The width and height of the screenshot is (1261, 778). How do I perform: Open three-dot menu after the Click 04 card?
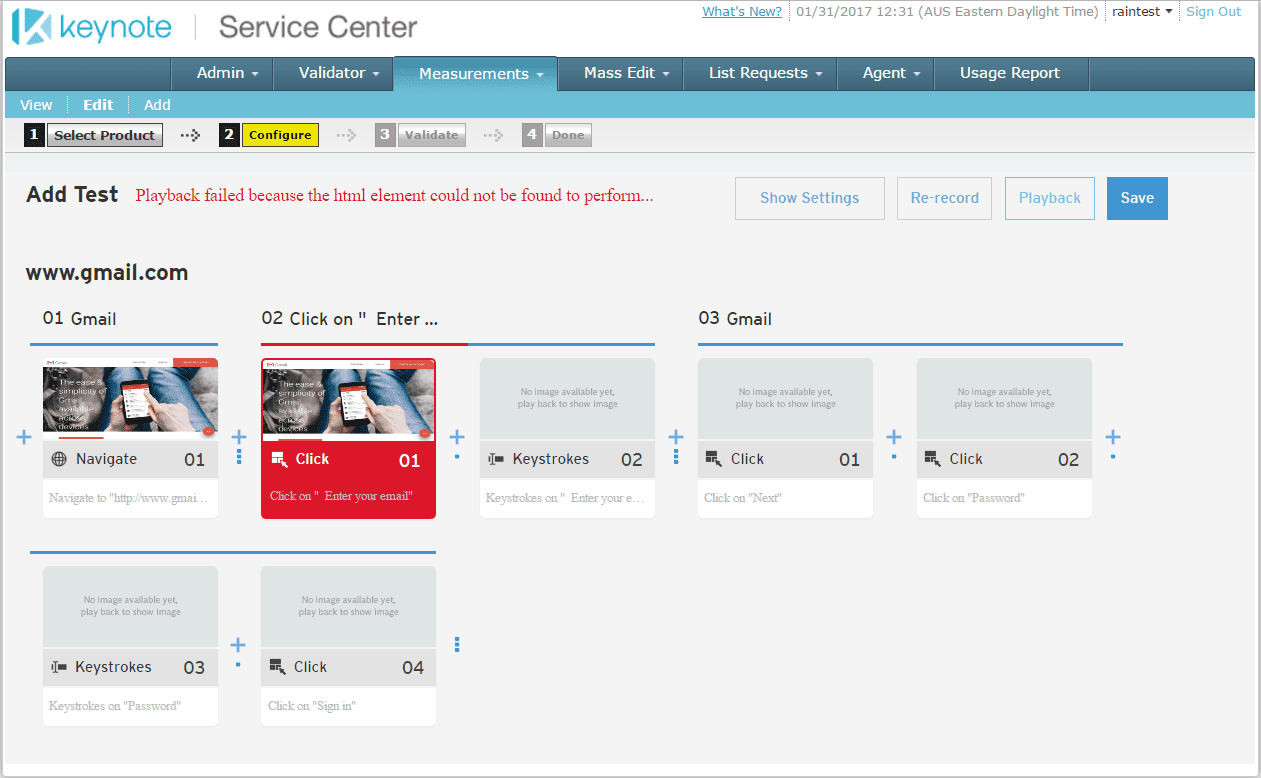(x=457, y=645)
